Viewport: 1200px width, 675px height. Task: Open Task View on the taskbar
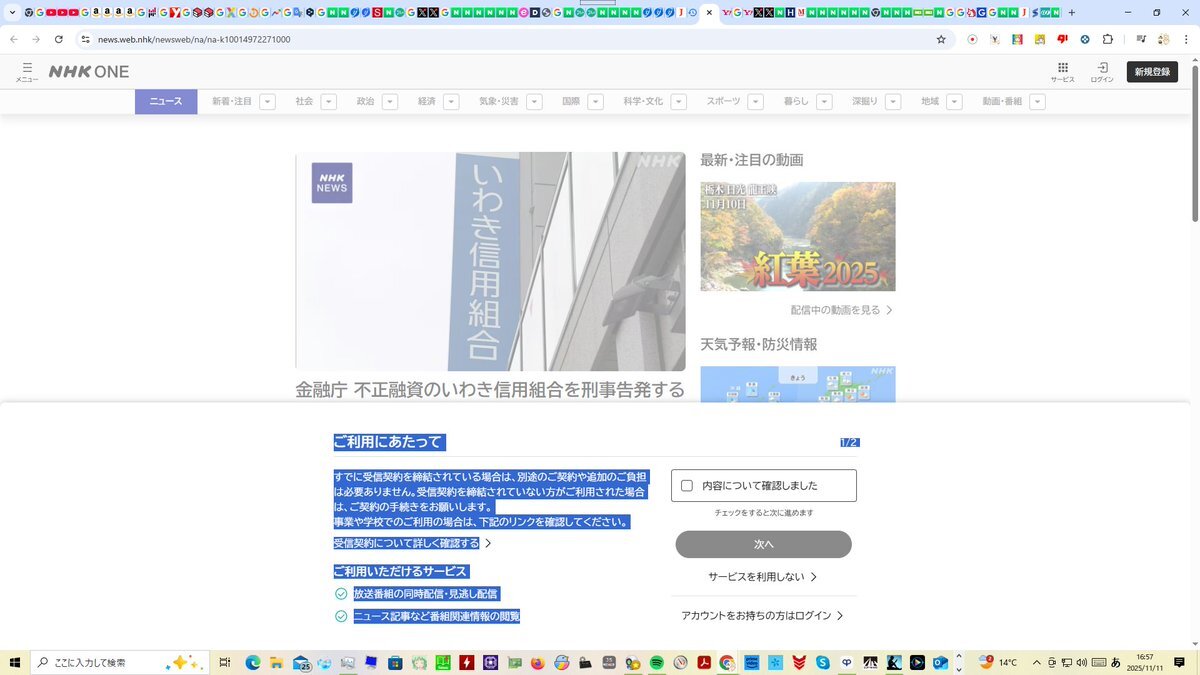click(225, 662)
